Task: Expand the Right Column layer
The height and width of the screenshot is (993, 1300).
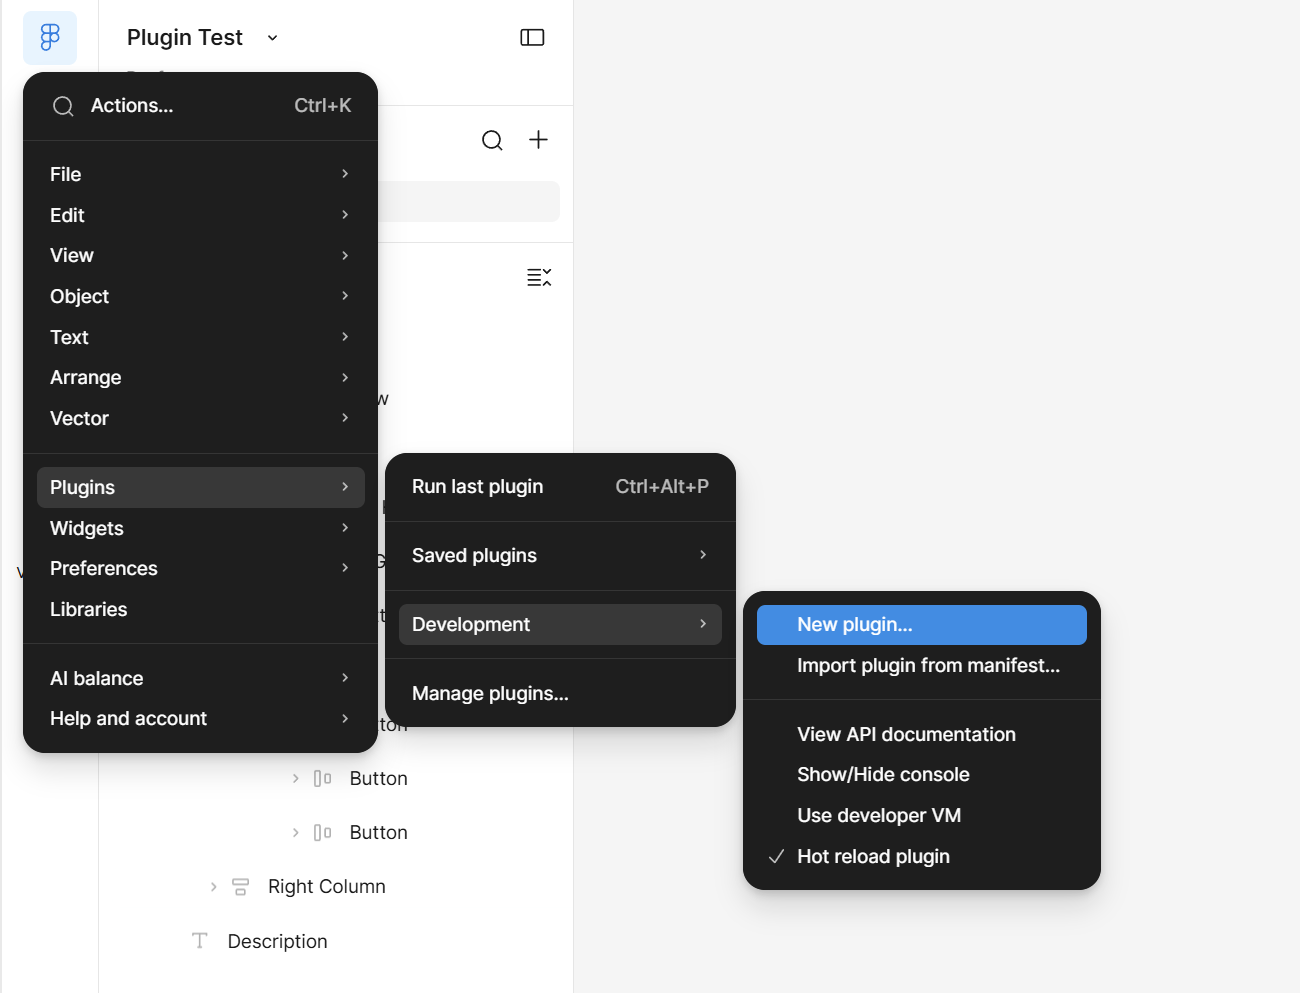Action: pyautogui.click(x=213, y=887)
